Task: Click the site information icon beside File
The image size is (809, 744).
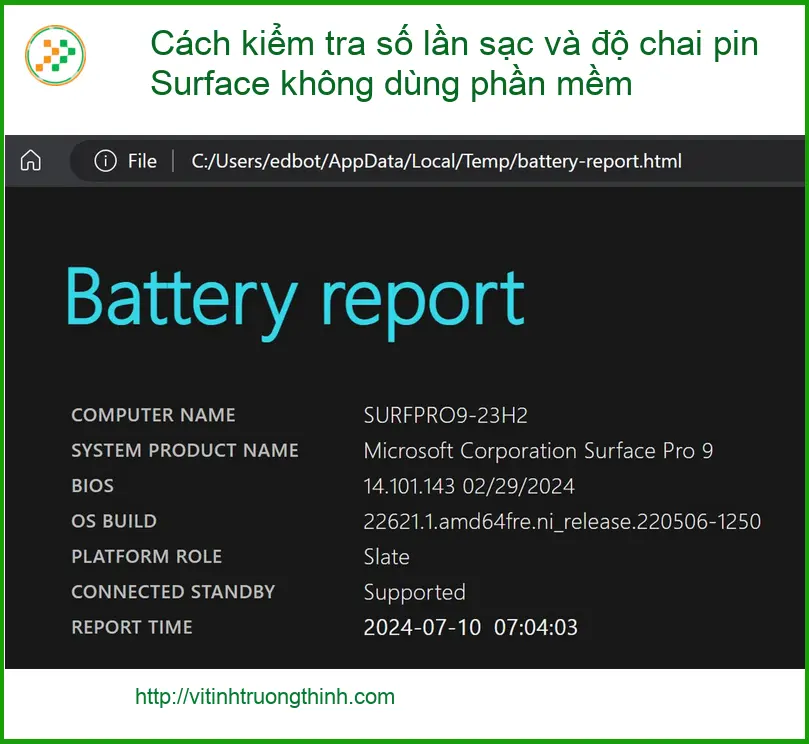Action: 105,161
